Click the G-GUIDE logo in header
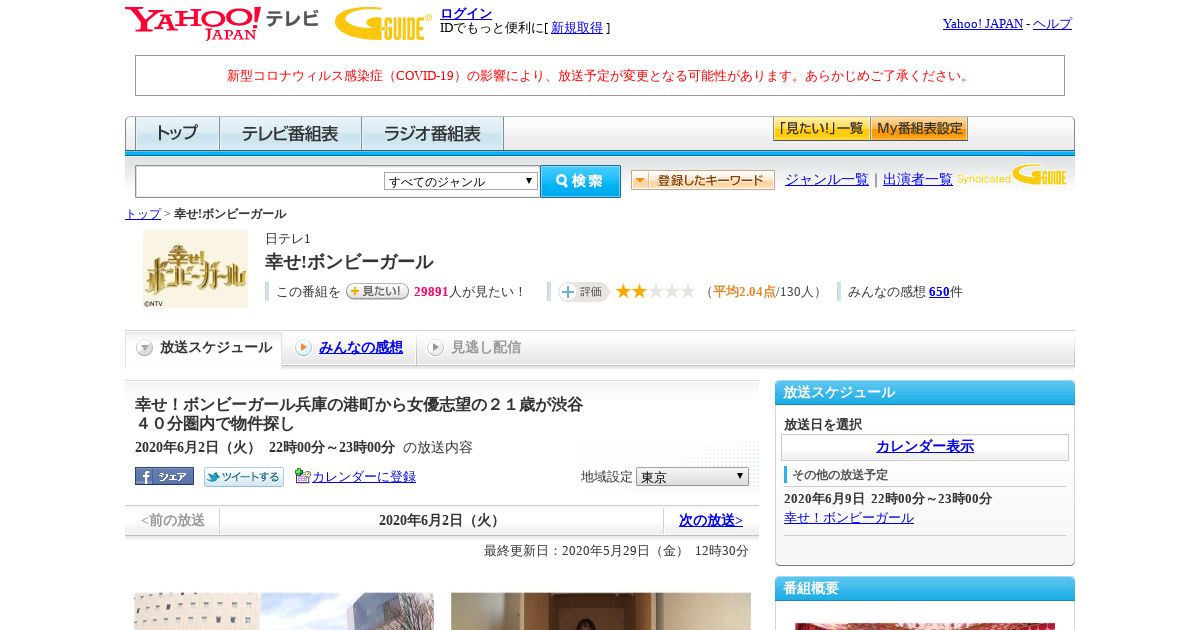 point(383,23)
